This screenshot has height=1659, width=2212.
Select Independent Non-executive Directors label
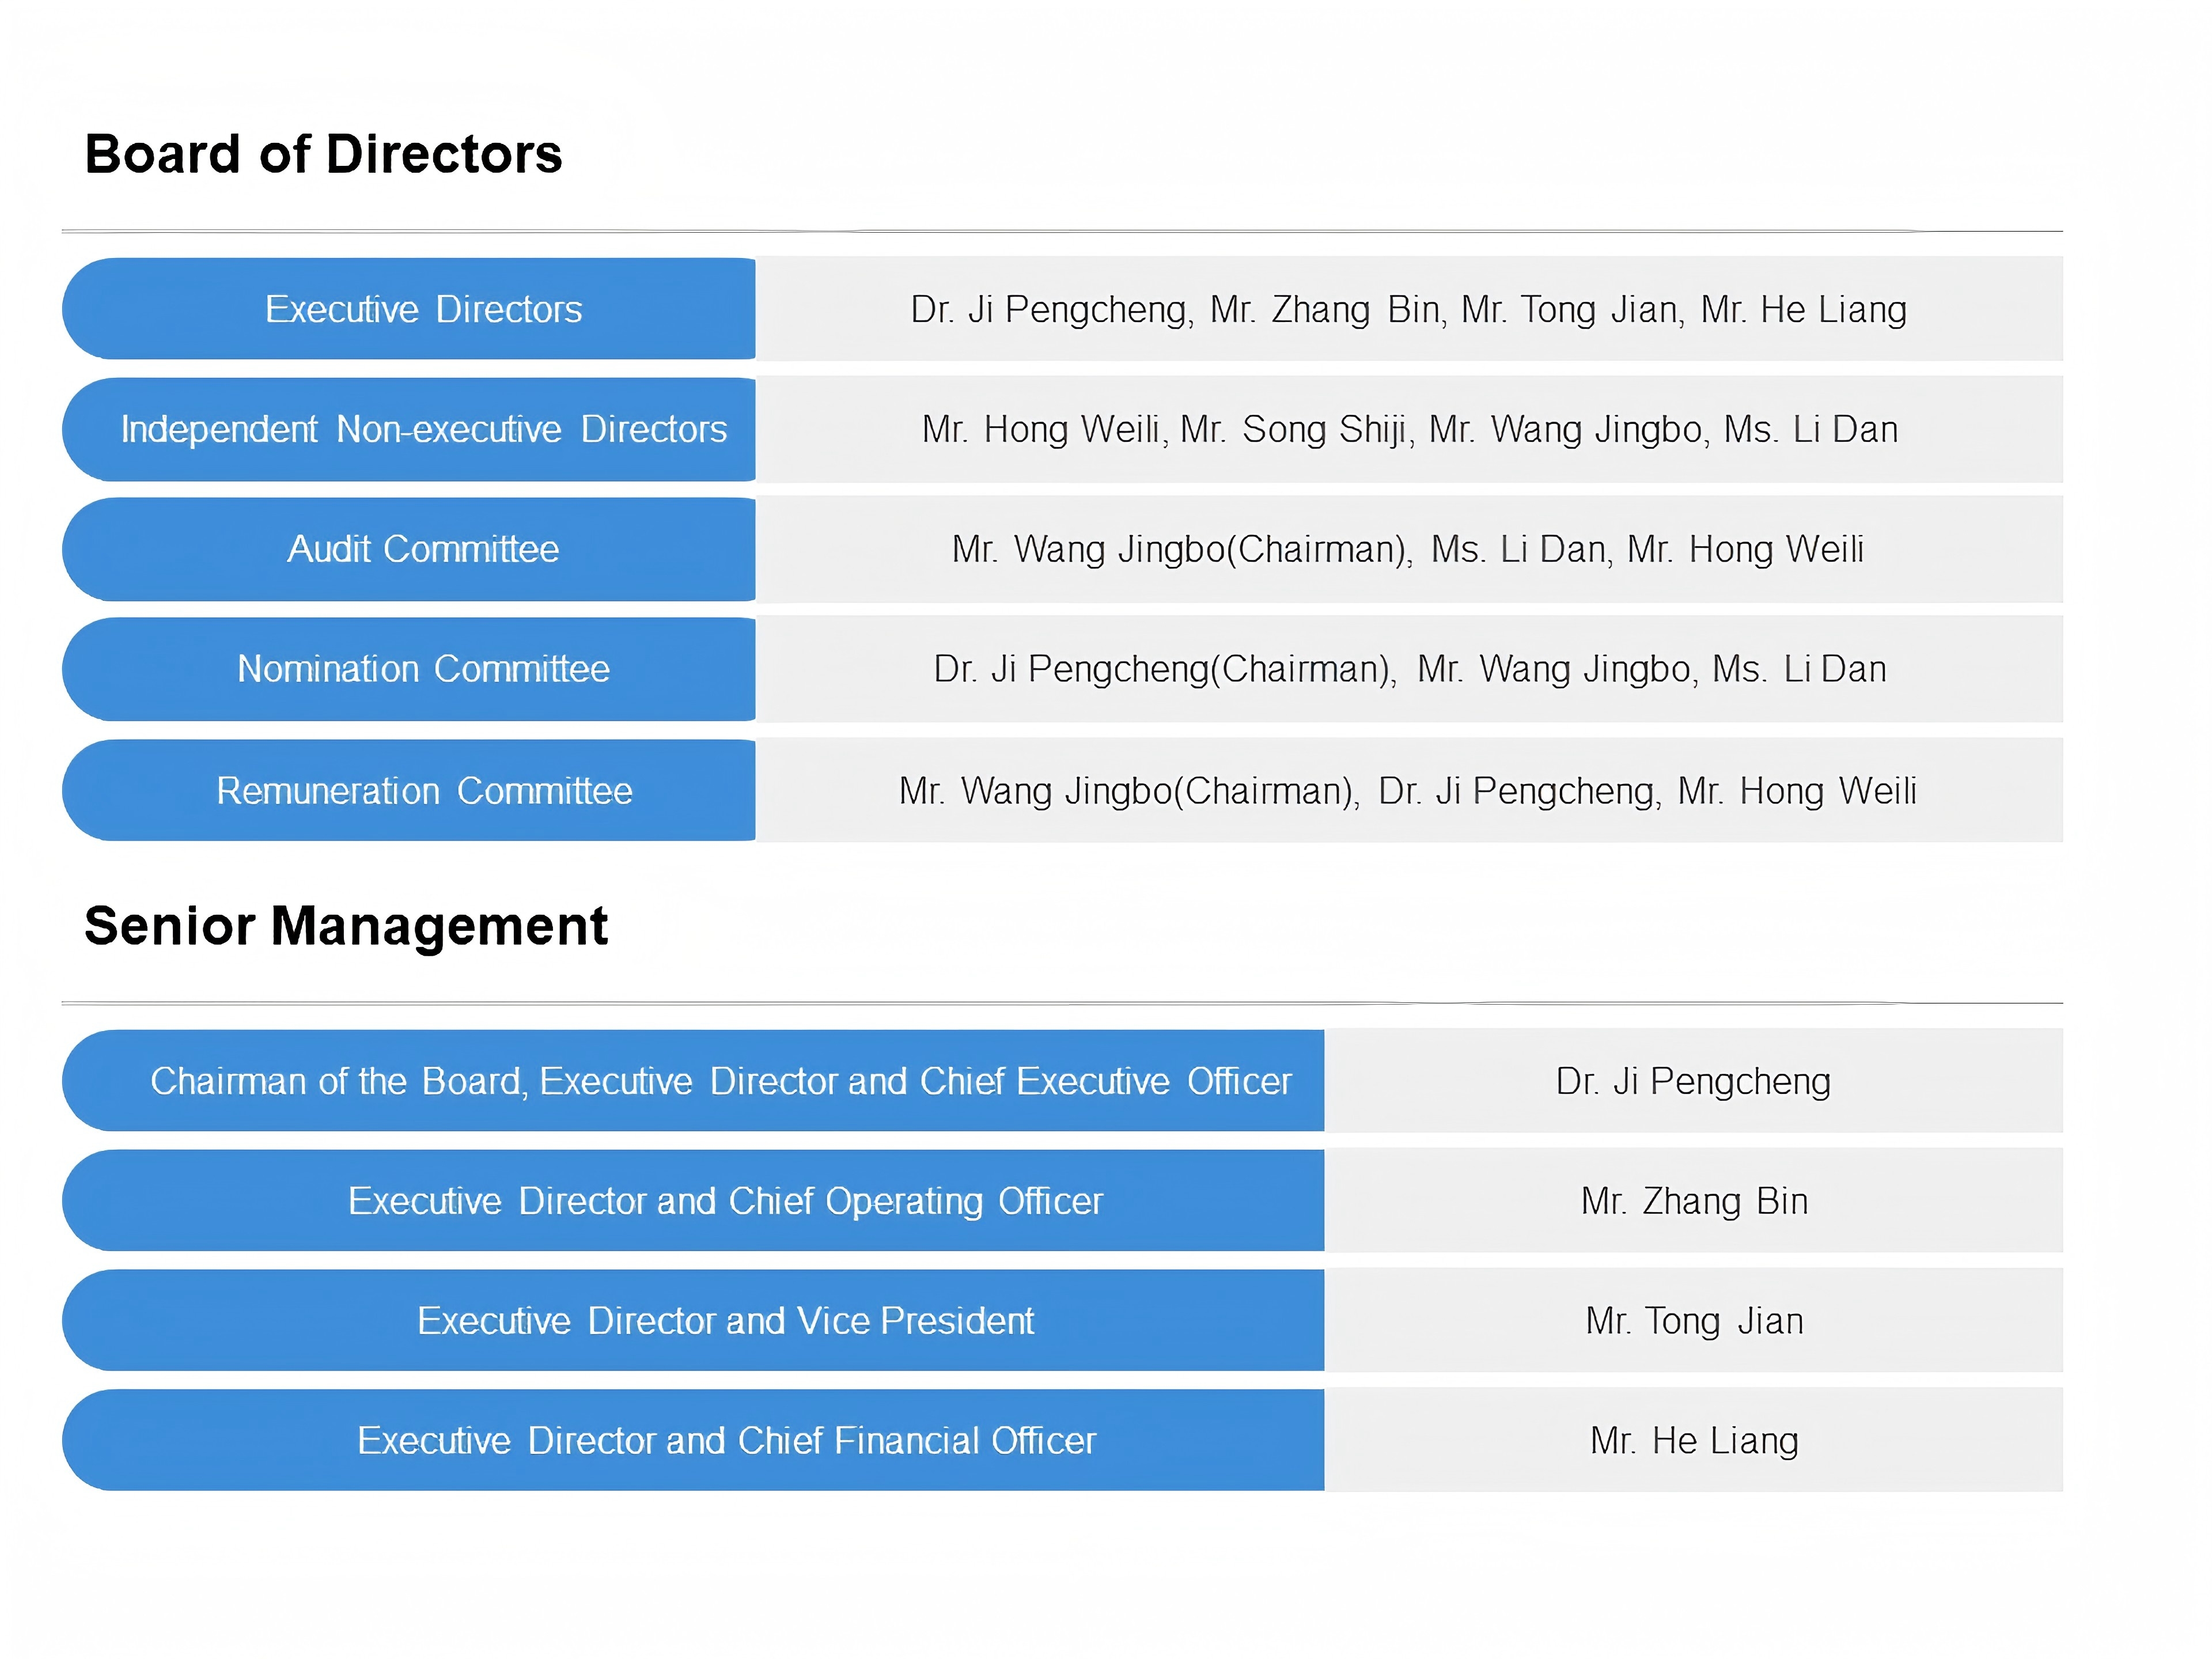click(423, 429)
